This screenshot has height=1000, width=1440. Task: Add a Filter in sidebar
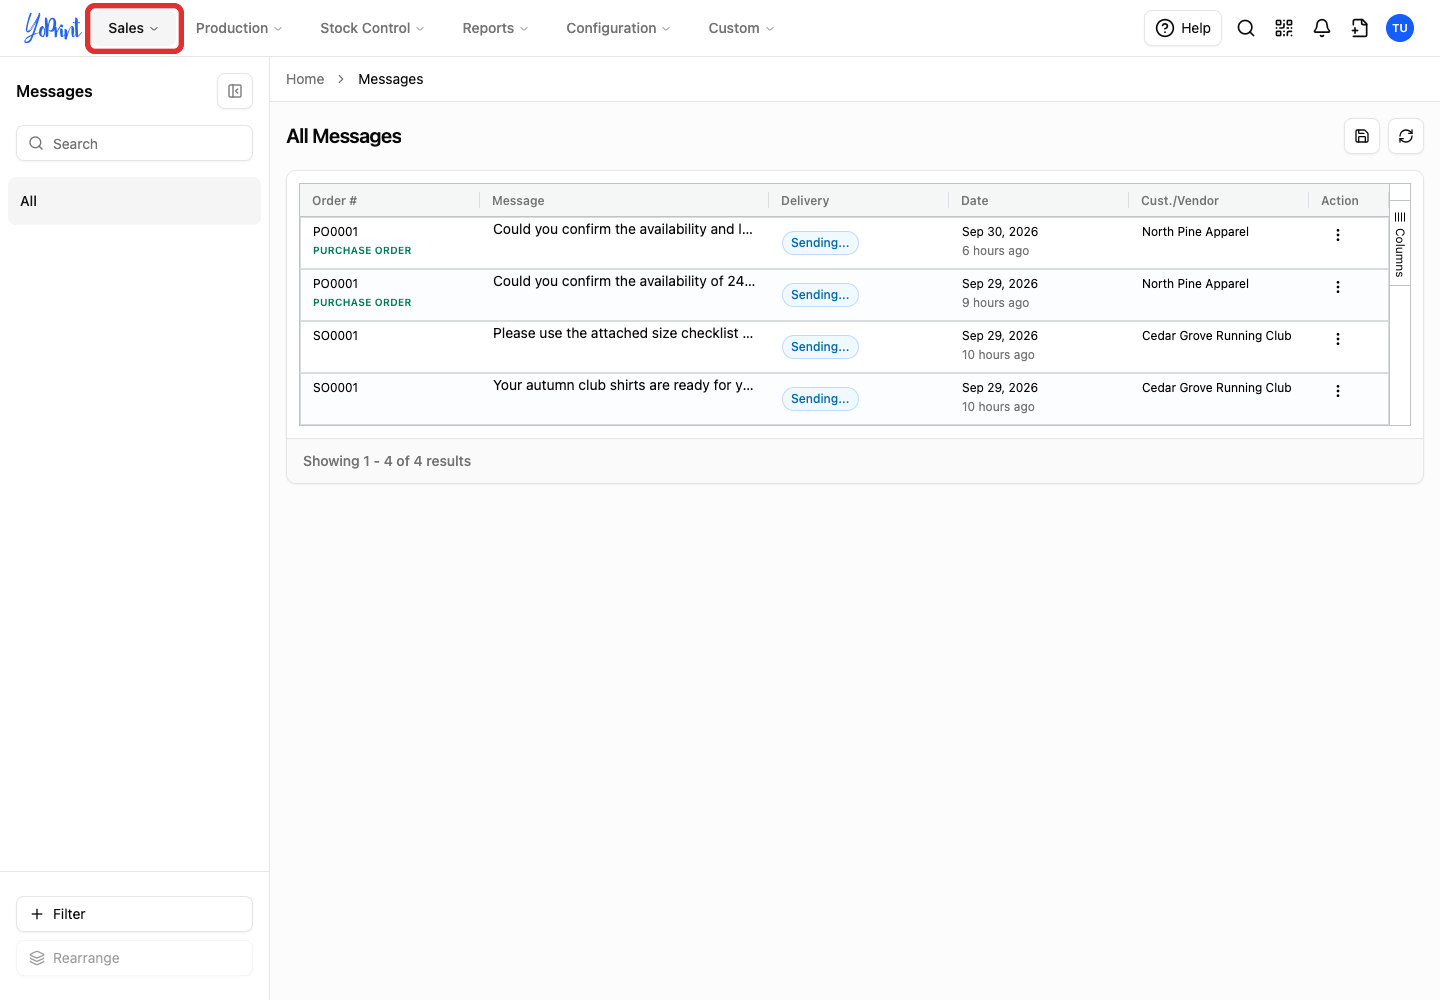click(134, 914)
